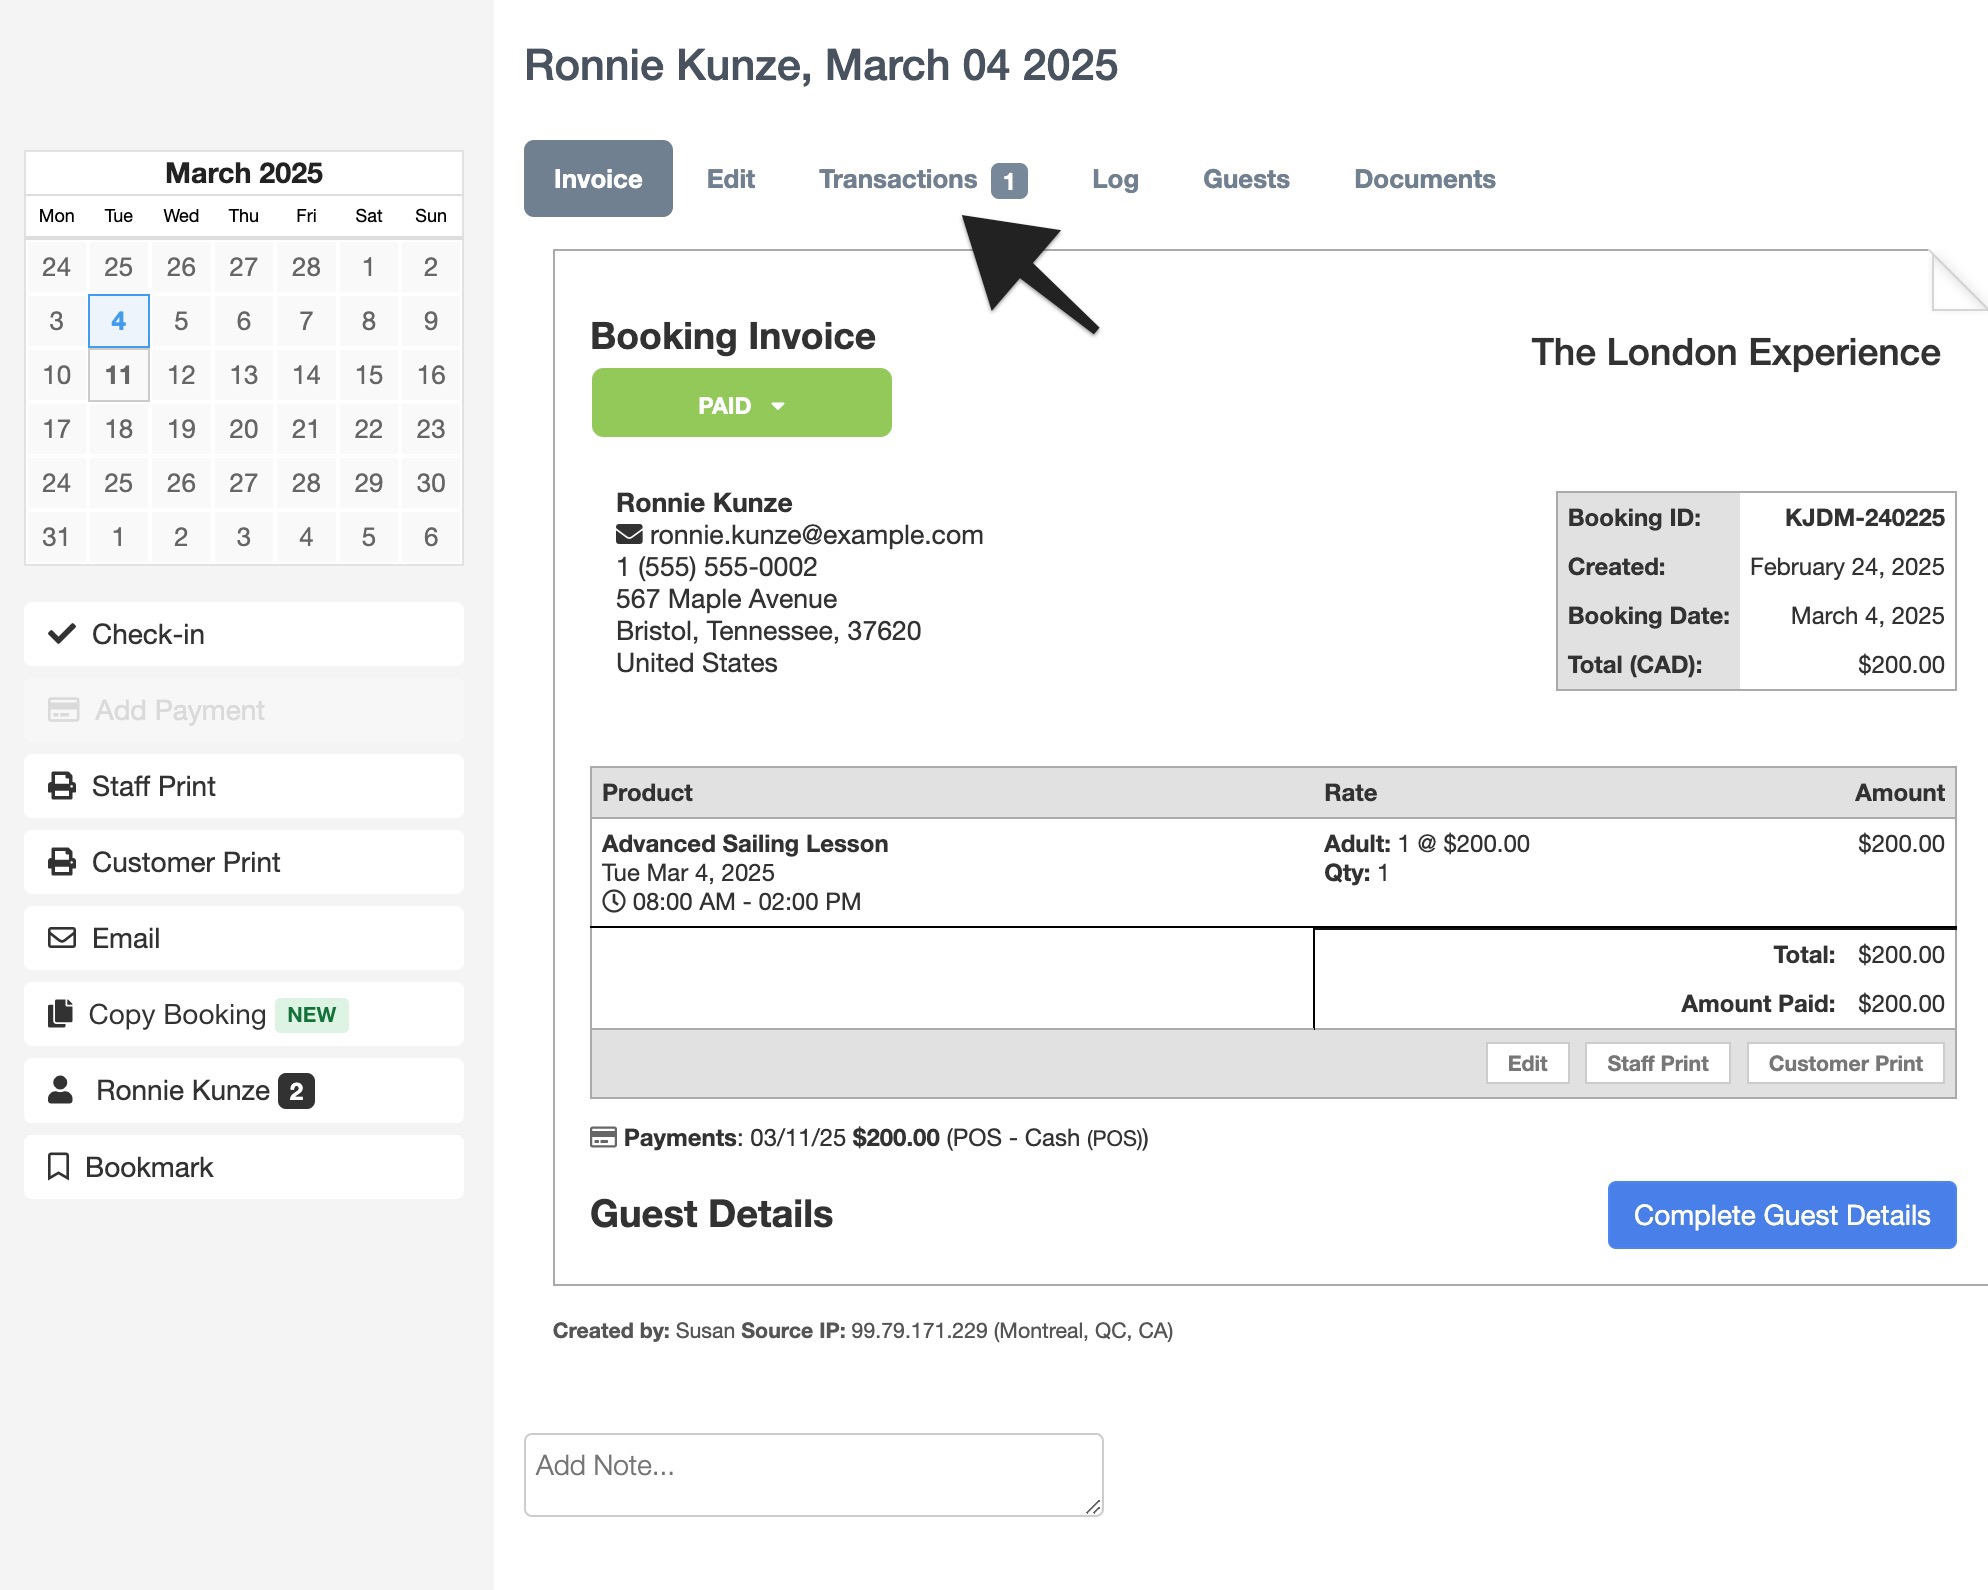
Task: Click the clock icon by lesson time
Action: pyautogui.click(x=614, y=901)
